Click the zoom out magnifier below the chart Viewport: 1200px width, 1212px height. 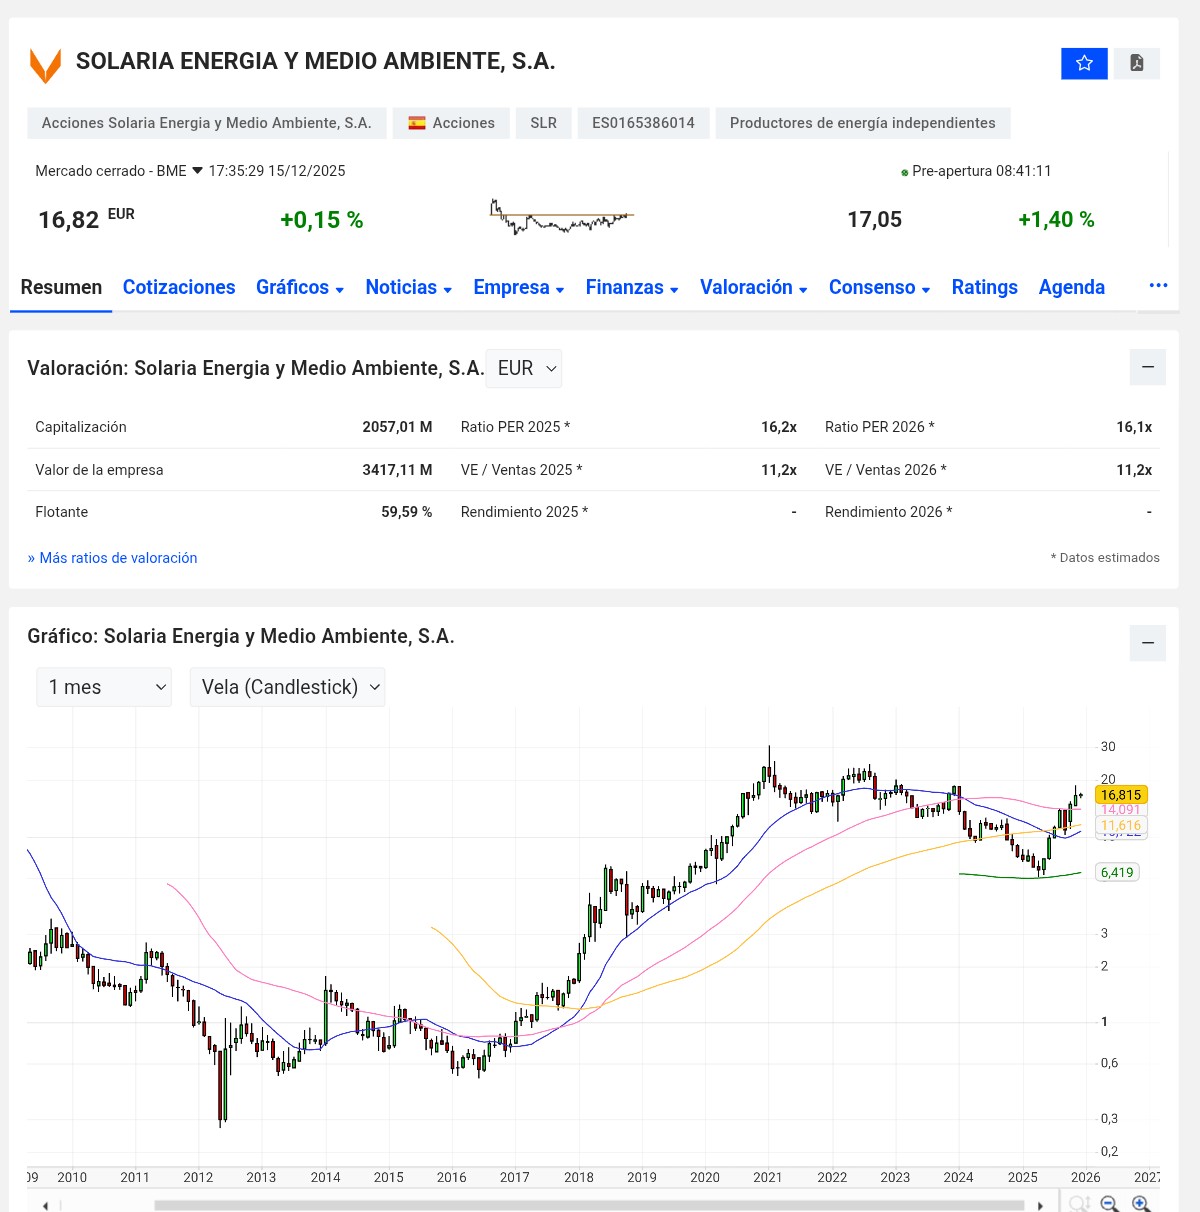(x=1109, y=1203)
